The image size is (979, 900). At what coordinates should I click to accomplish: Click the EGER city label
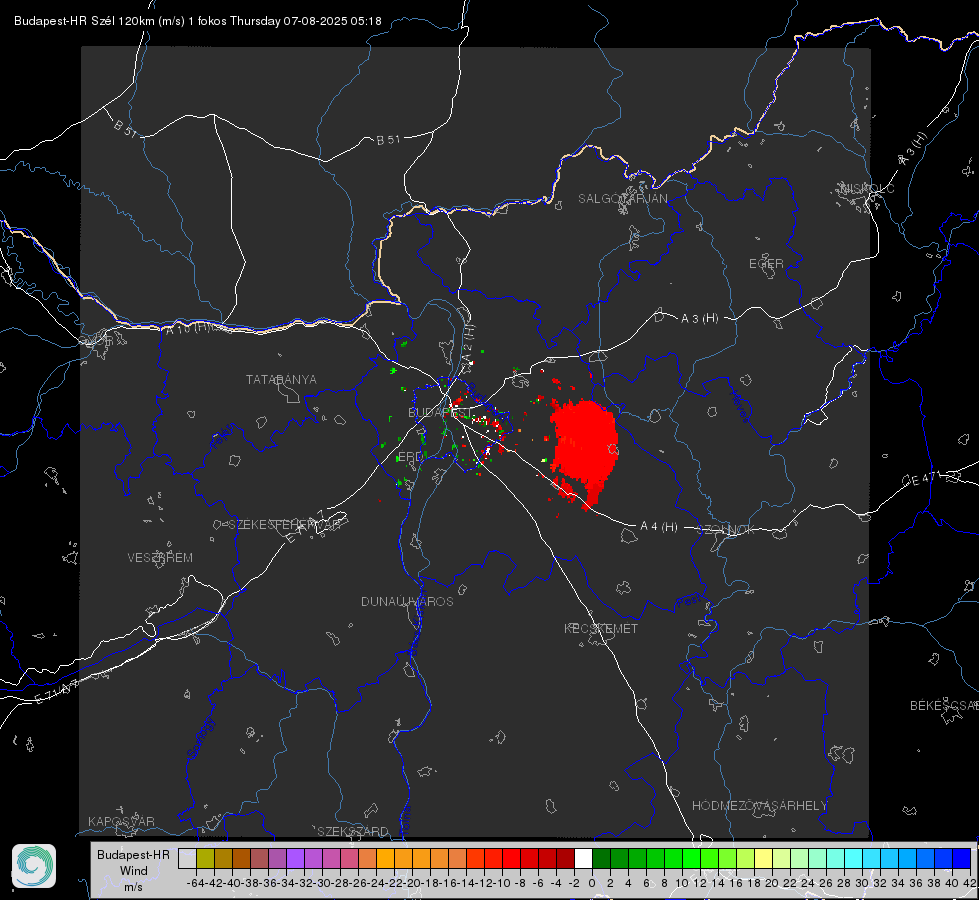click(766, 264)
